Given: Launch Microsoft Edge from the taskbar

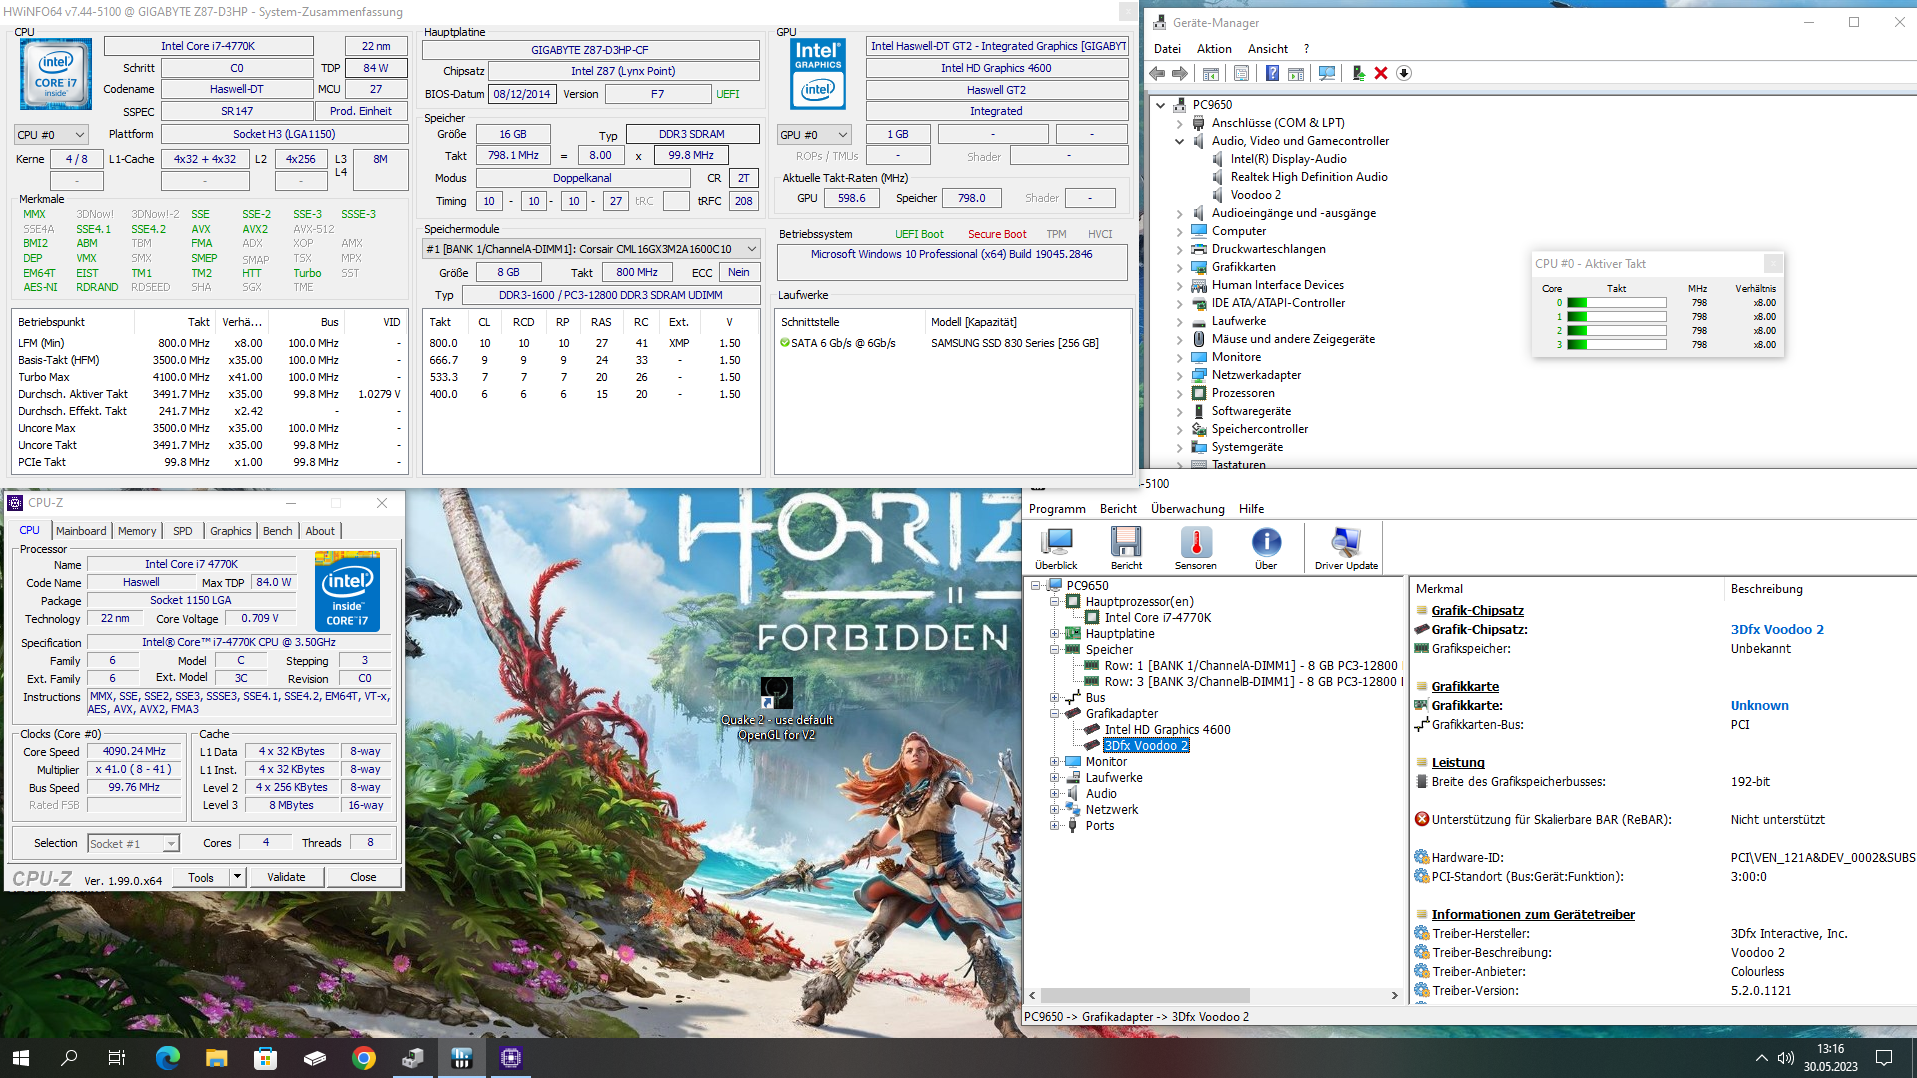Looking at the screenshot, I should point(167,1058).
